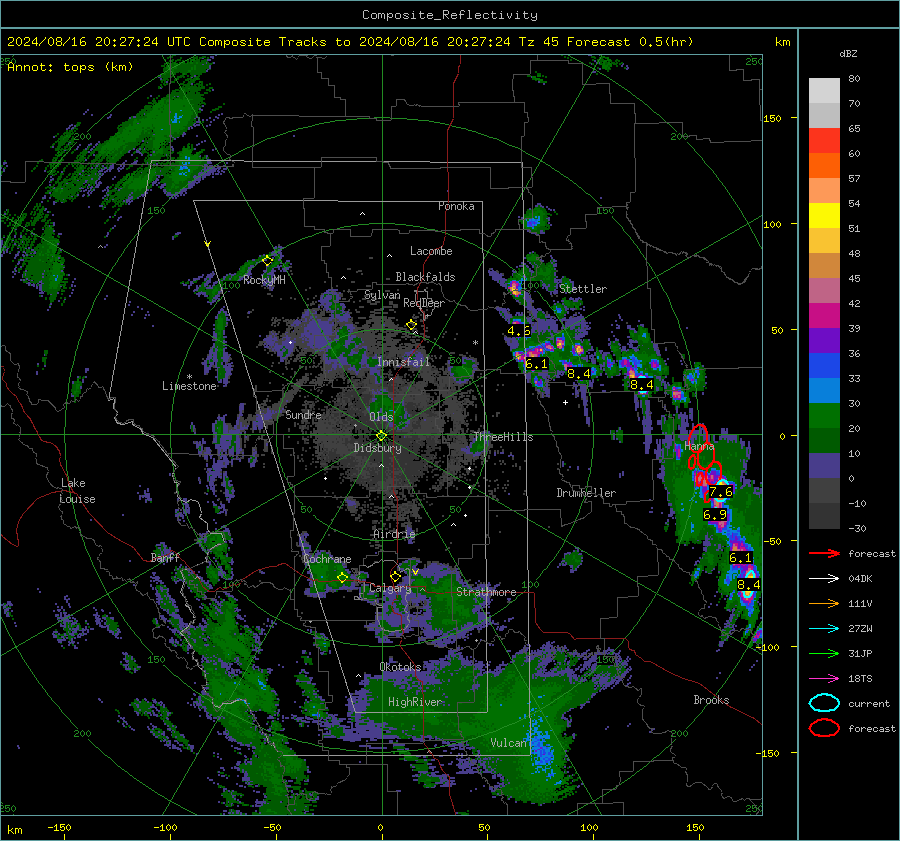Click the Sundre town label

(303, 414)
